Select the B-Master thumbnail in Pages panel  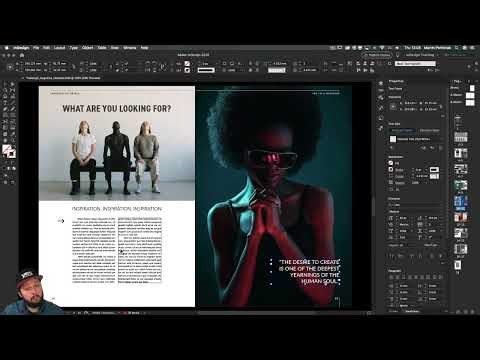[x=470, y=103]
